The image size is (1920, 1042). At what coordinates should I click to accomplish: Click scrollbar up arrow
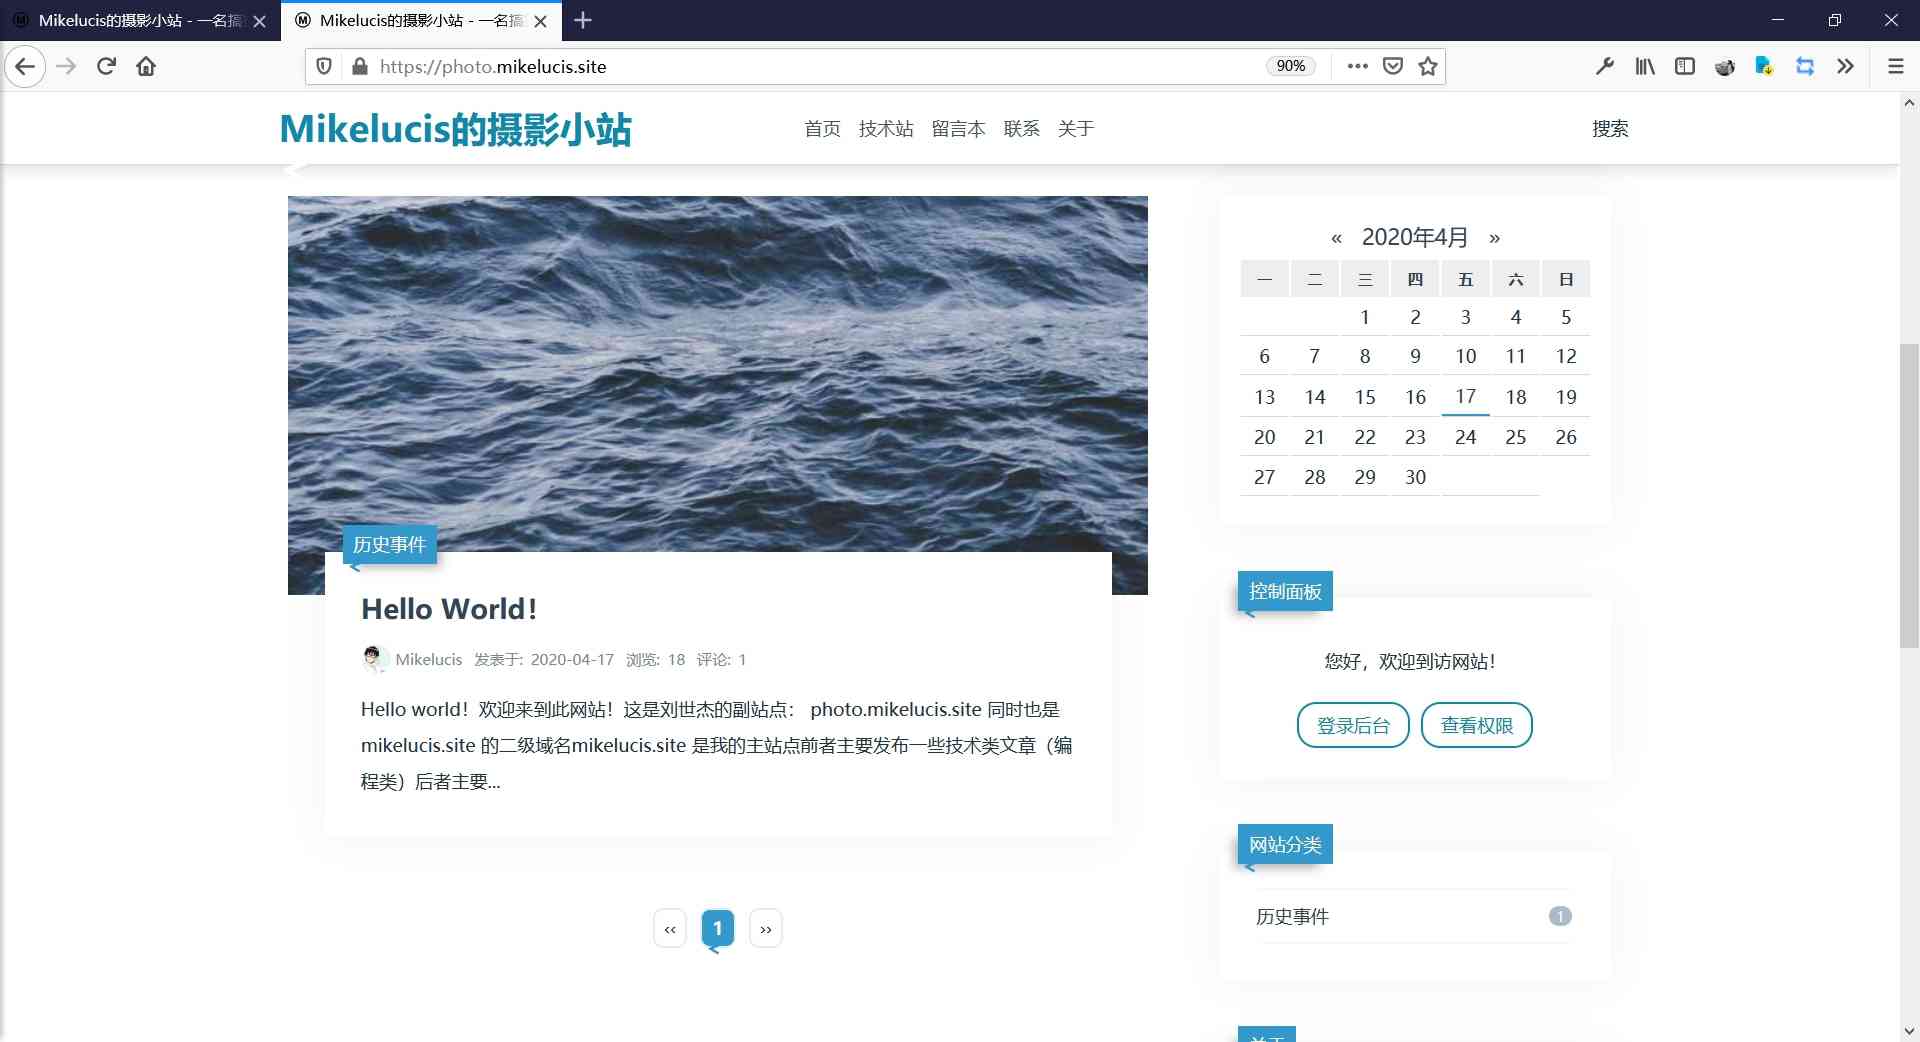point(1909,103)
